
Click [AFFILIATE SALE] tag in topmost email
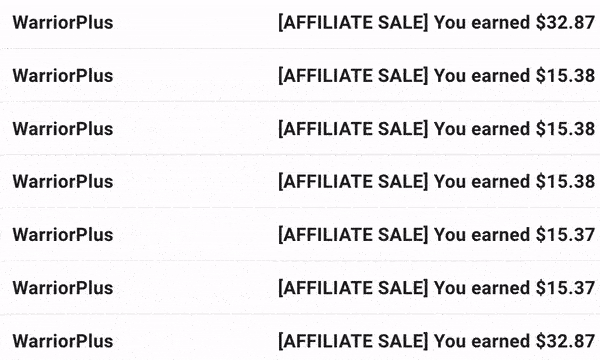pyautogui.click(x=353, y=22)
